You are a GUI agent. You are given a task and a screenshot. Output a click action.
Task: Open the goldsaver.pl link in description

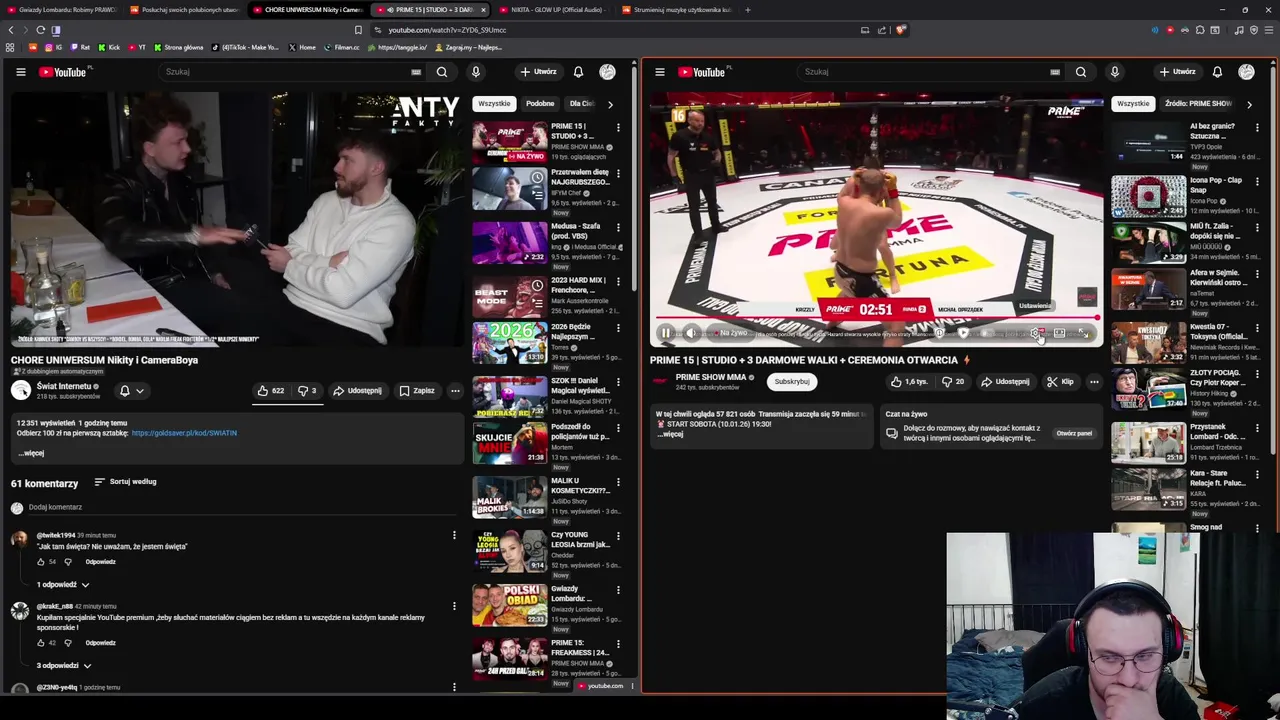coord(184,433)
